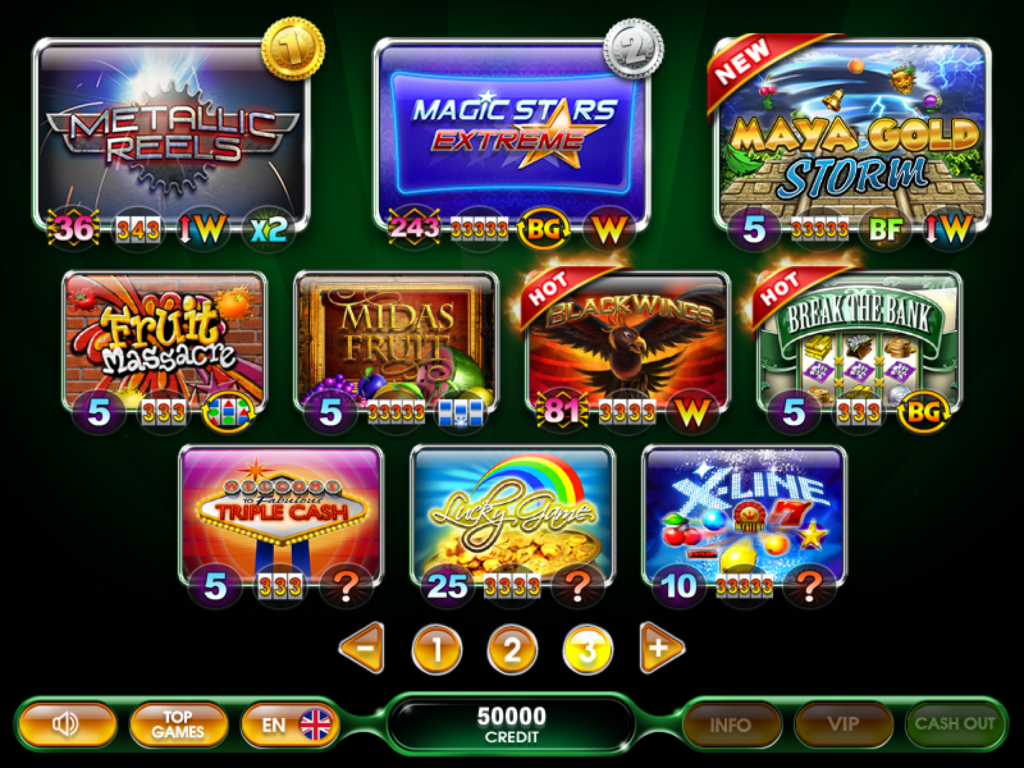
Task: Click the gold number 1 medal badge
Action: [293, 48]
